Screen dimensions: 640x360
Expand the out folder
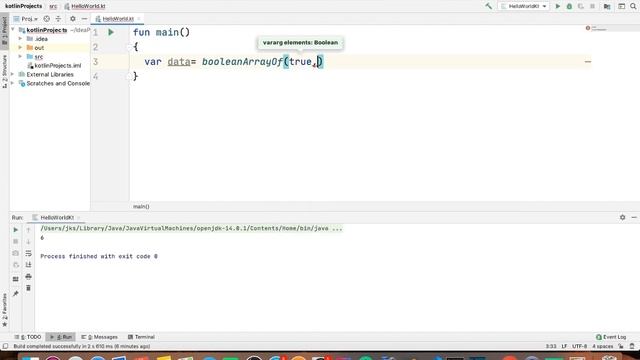click(20, 48)
